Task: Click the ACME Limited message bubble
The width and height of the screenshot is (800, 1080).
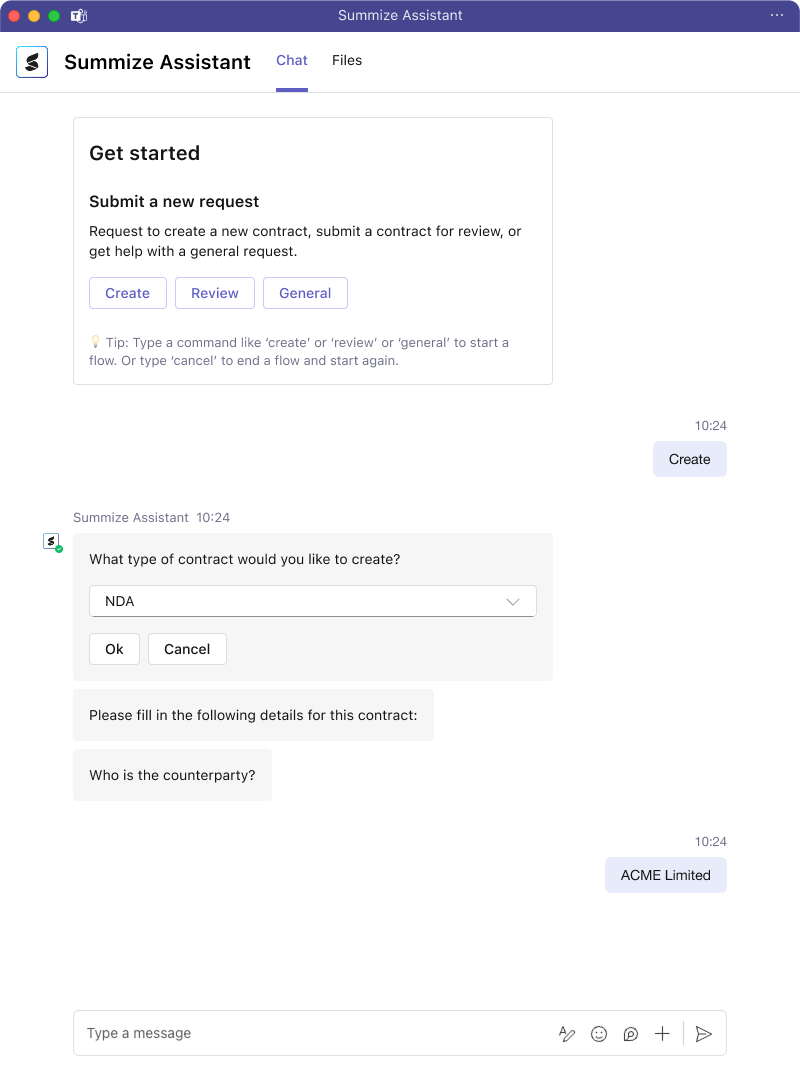Action: pos(665,875)
